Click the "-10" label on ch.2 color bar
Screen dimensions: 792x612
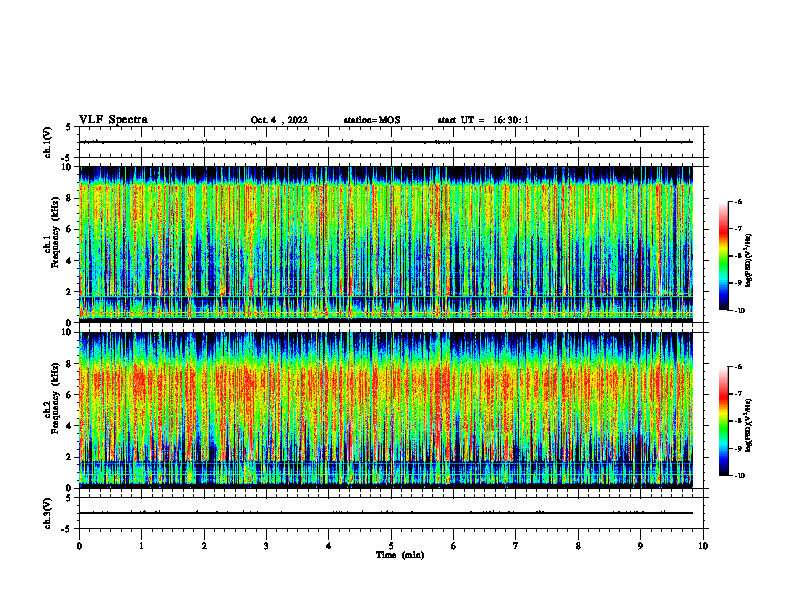739,476
